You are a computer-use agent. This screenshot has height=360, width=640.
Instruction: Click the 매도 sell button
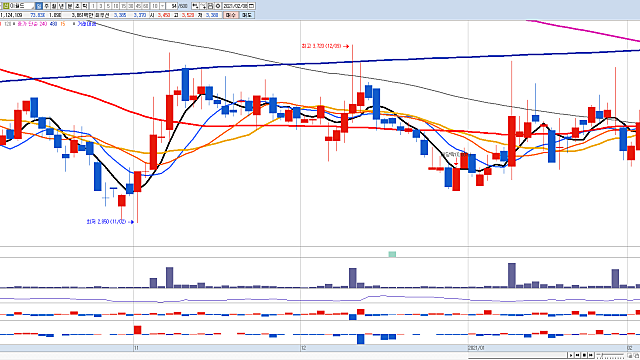[x=247, y=15]
